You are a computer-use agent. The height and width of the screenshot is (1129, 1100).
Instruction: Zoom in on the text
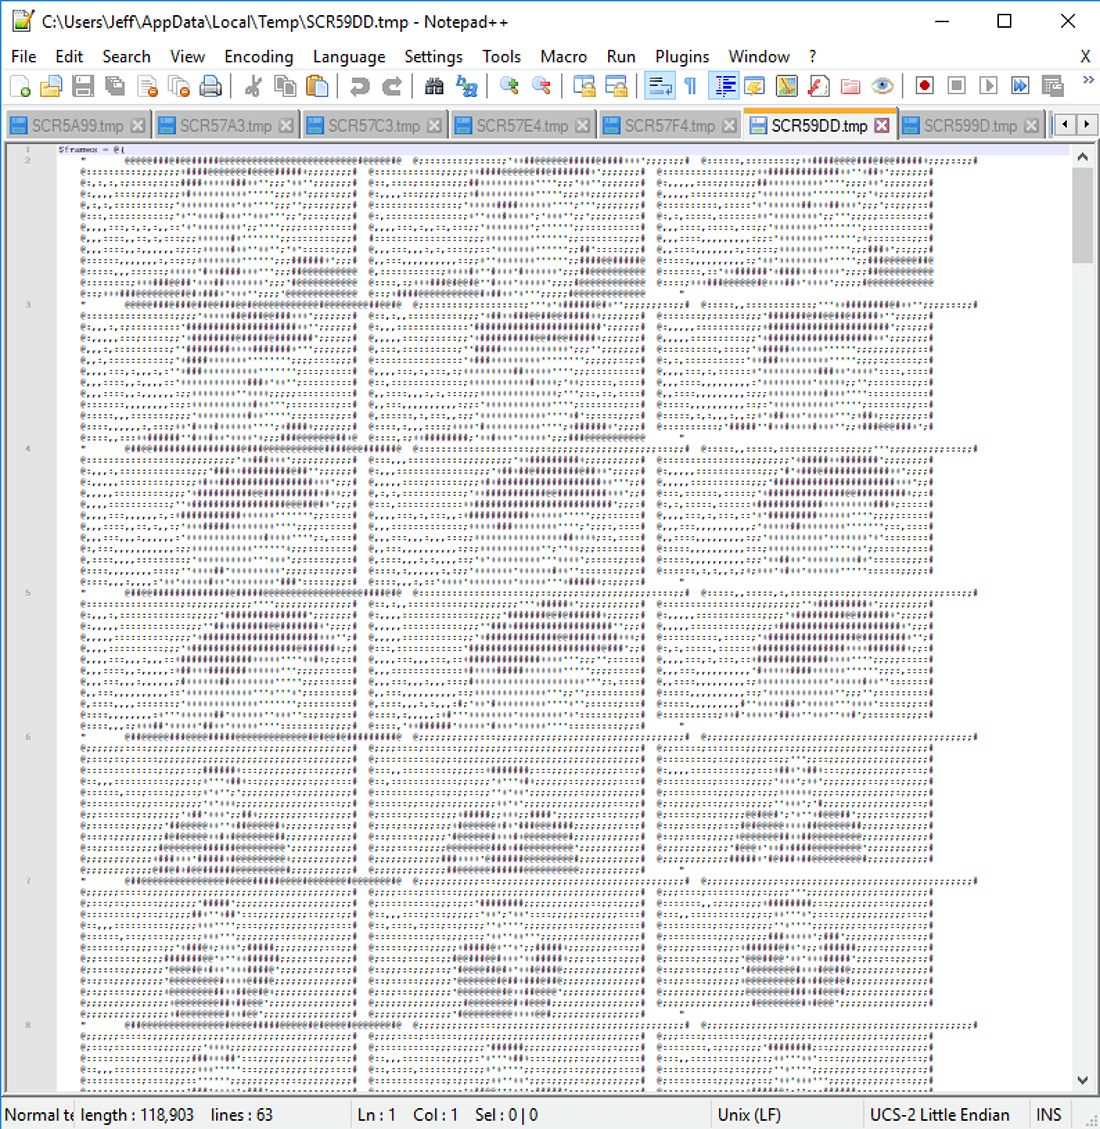tap(509, 86)
